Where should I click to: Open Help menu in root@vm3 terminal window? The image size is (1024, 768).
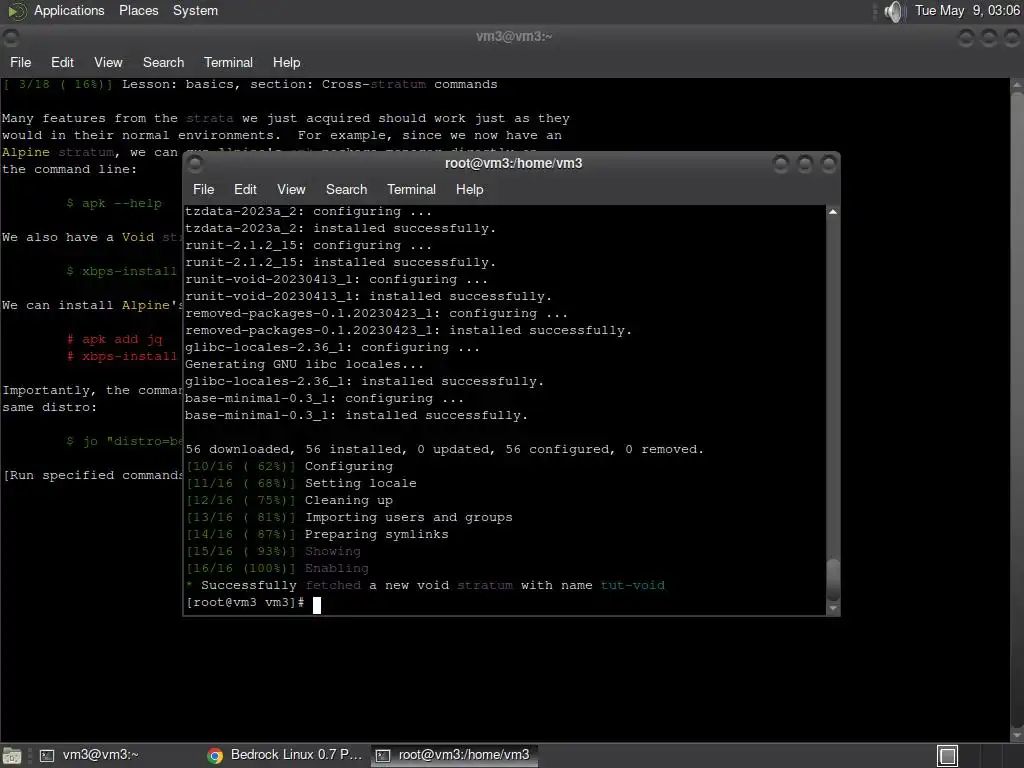click(469, 189)
